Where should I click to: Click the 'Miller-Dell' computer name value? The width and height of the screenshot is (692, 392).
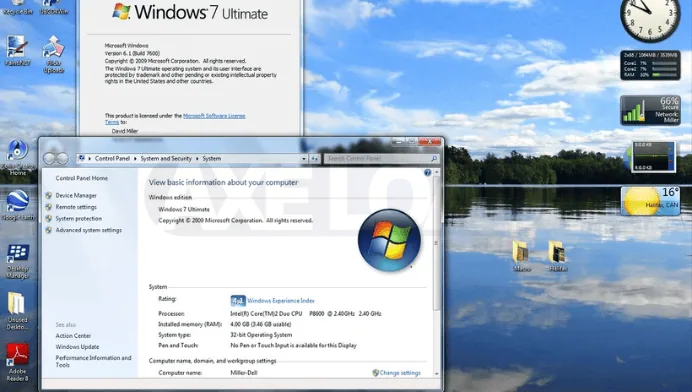click(x=244, y=373)
